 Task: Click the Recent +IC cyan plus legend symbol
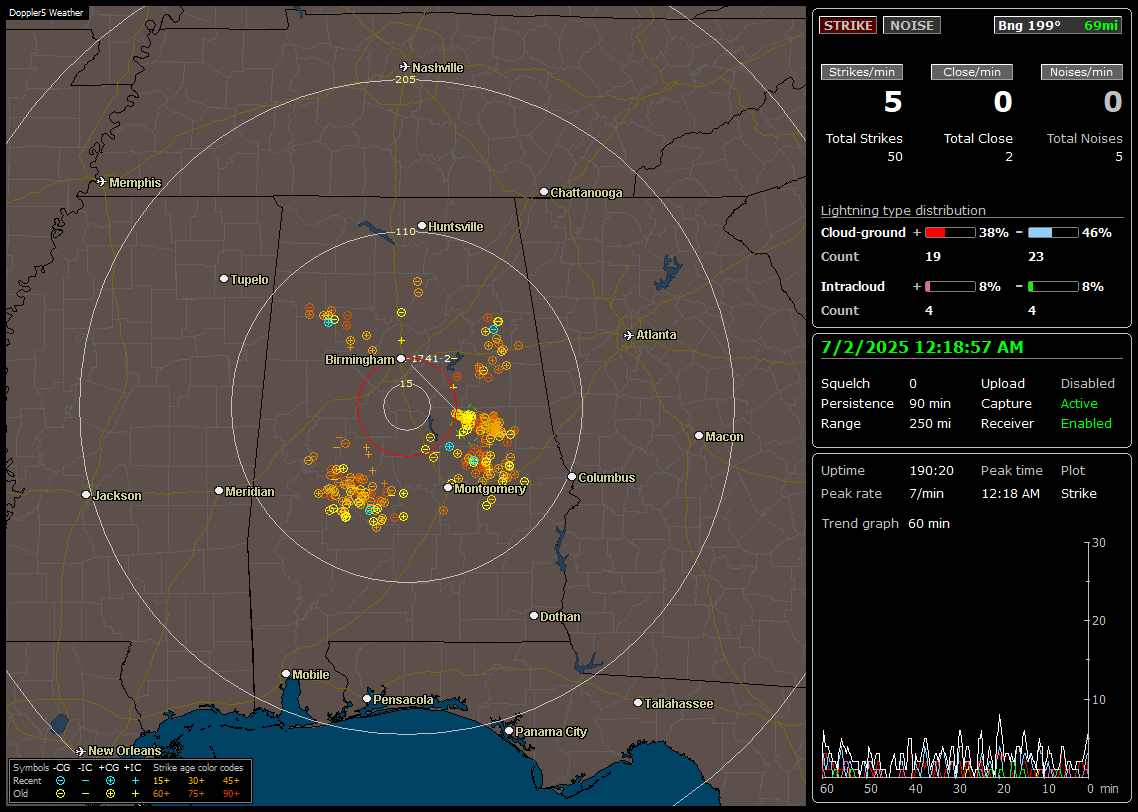136,781
